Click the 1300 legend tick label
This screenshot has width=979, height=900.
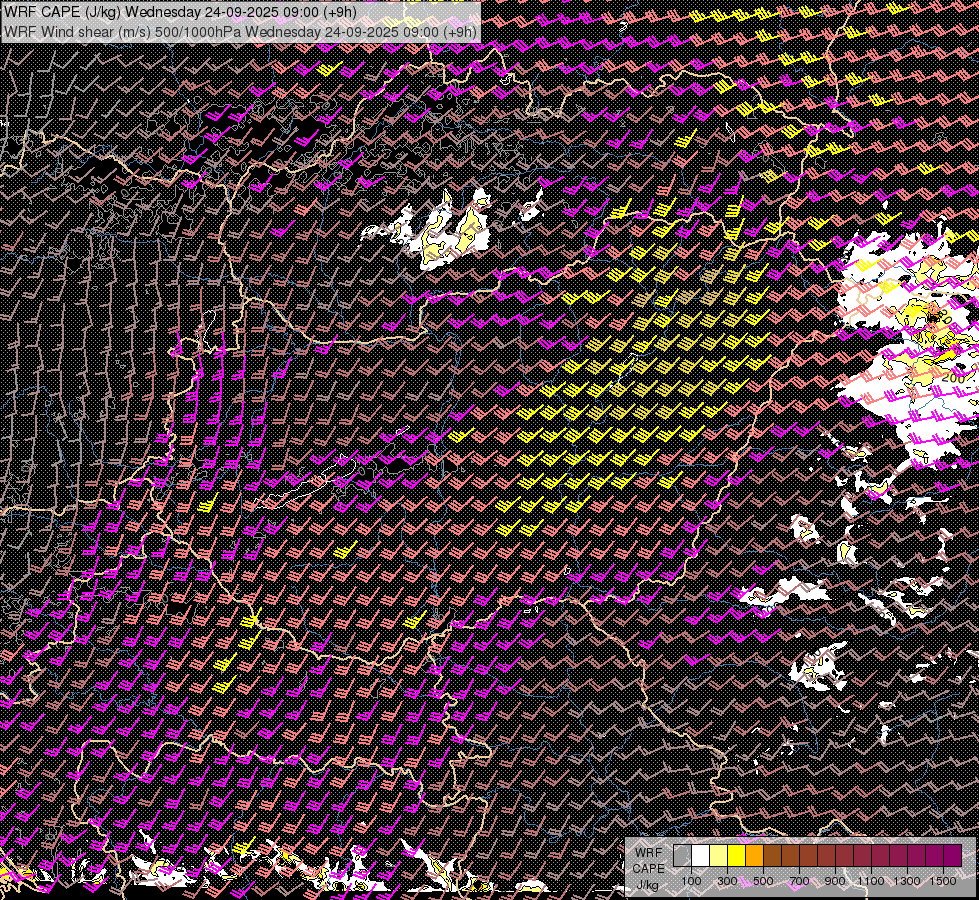(x=907, y=881)
